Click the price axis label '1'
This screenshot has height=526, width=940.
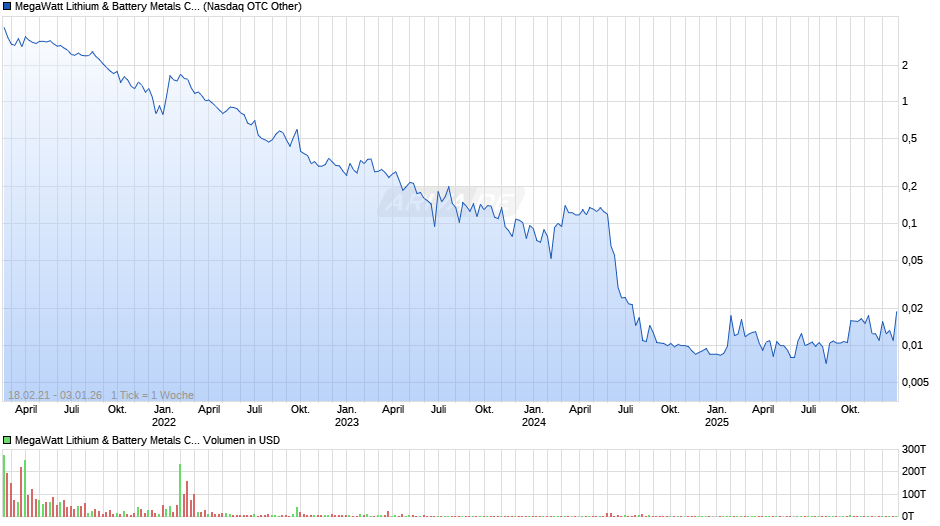(x=905, y=101)
